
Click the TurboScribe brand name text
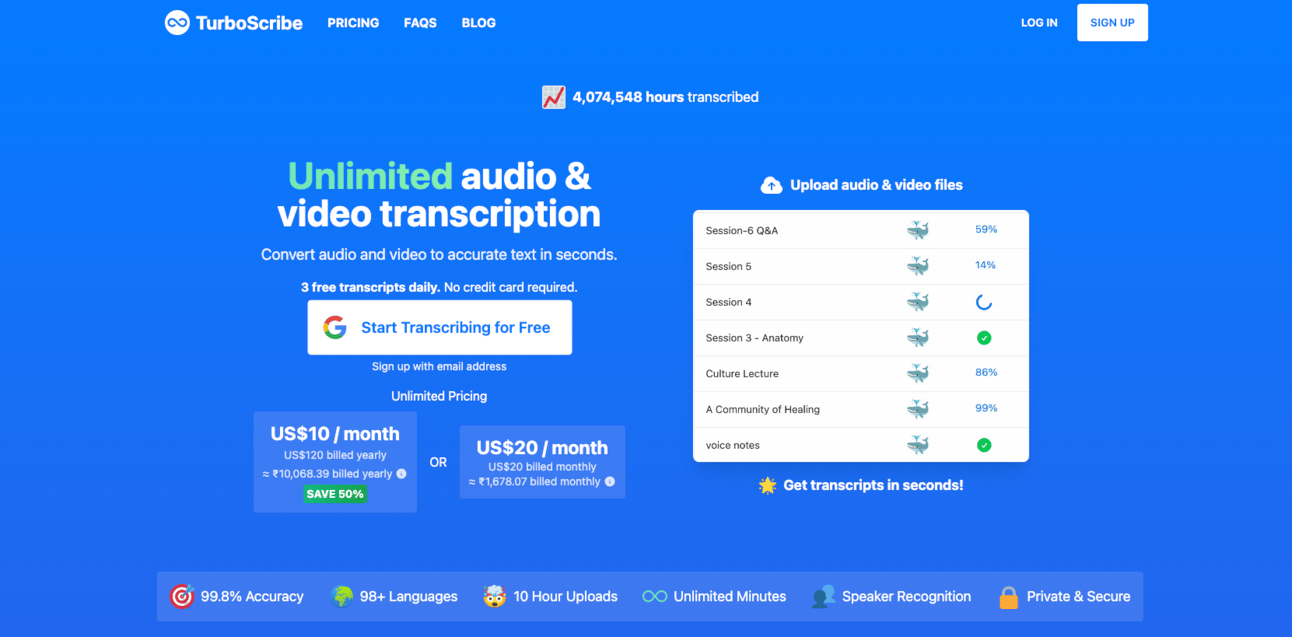[249, 23]
